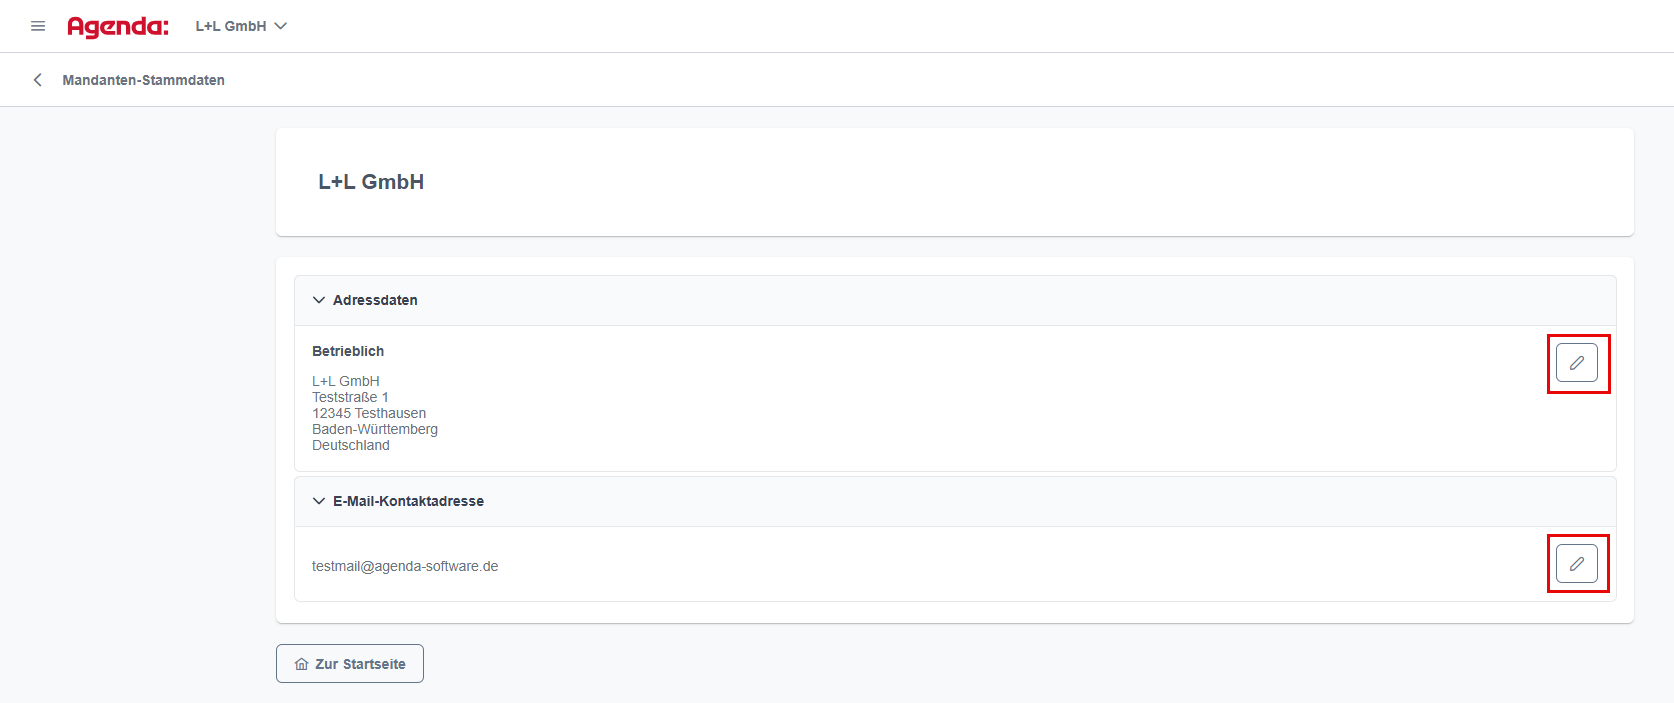Click the Deutschland country line
This screenshot has width=1674, height=703.
[x=351, y=445]
